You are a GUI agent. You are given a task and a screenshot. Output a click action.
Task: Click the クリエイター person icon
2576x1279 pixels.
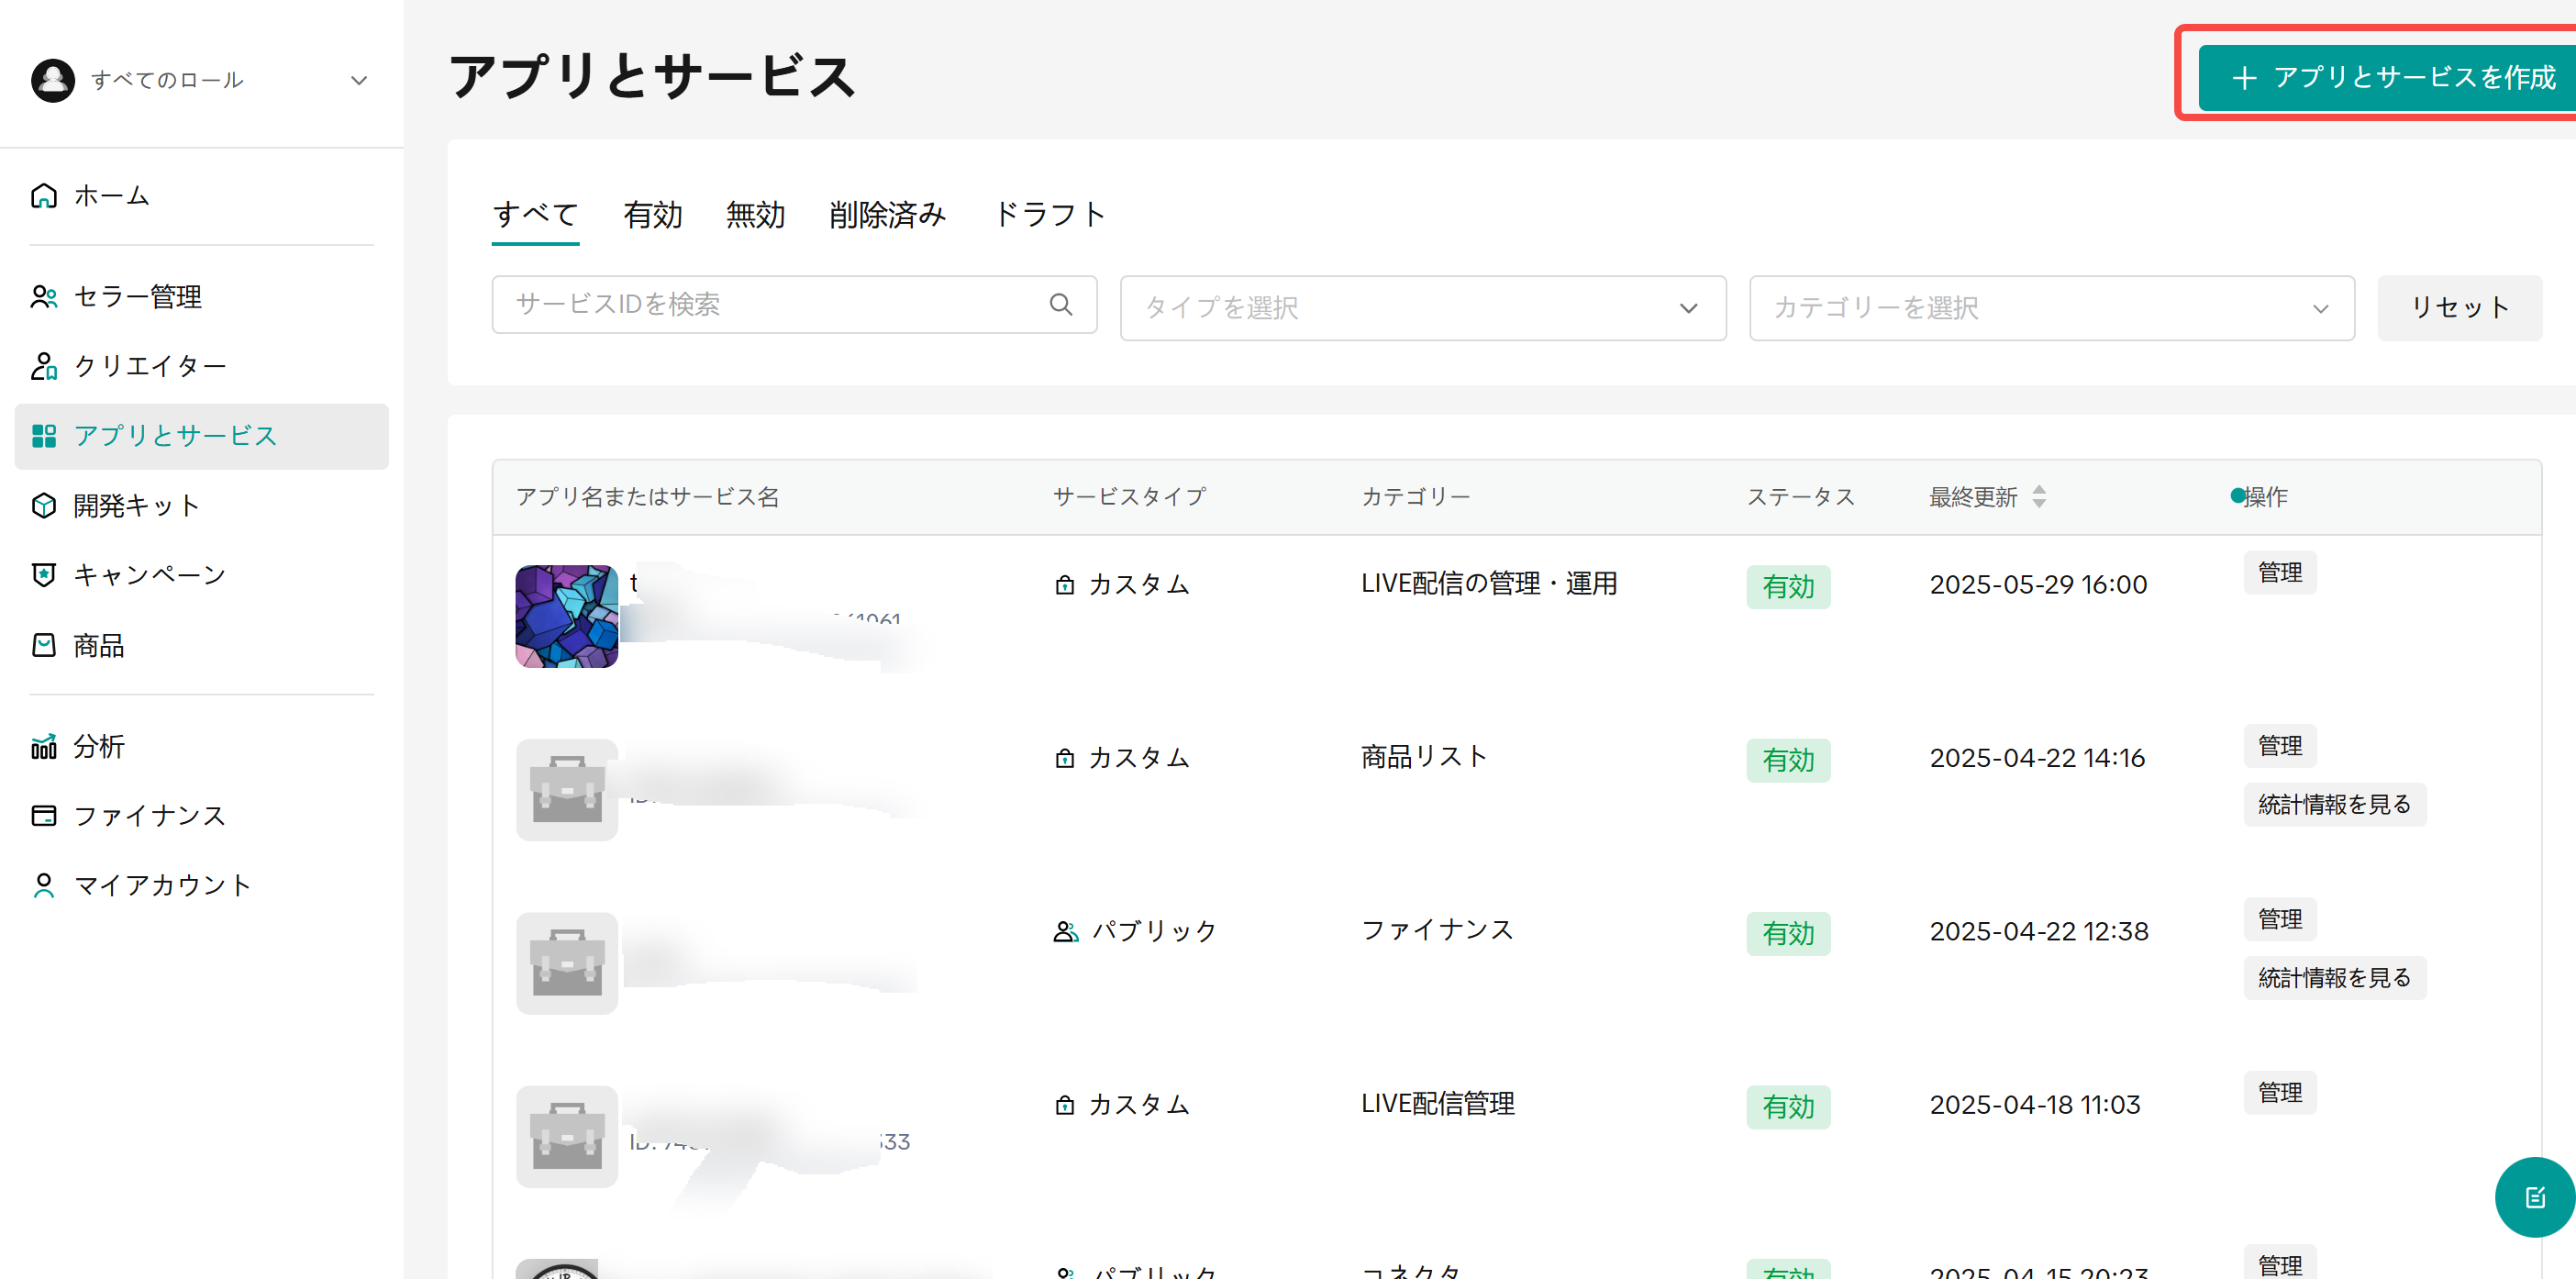pos(44,366)
